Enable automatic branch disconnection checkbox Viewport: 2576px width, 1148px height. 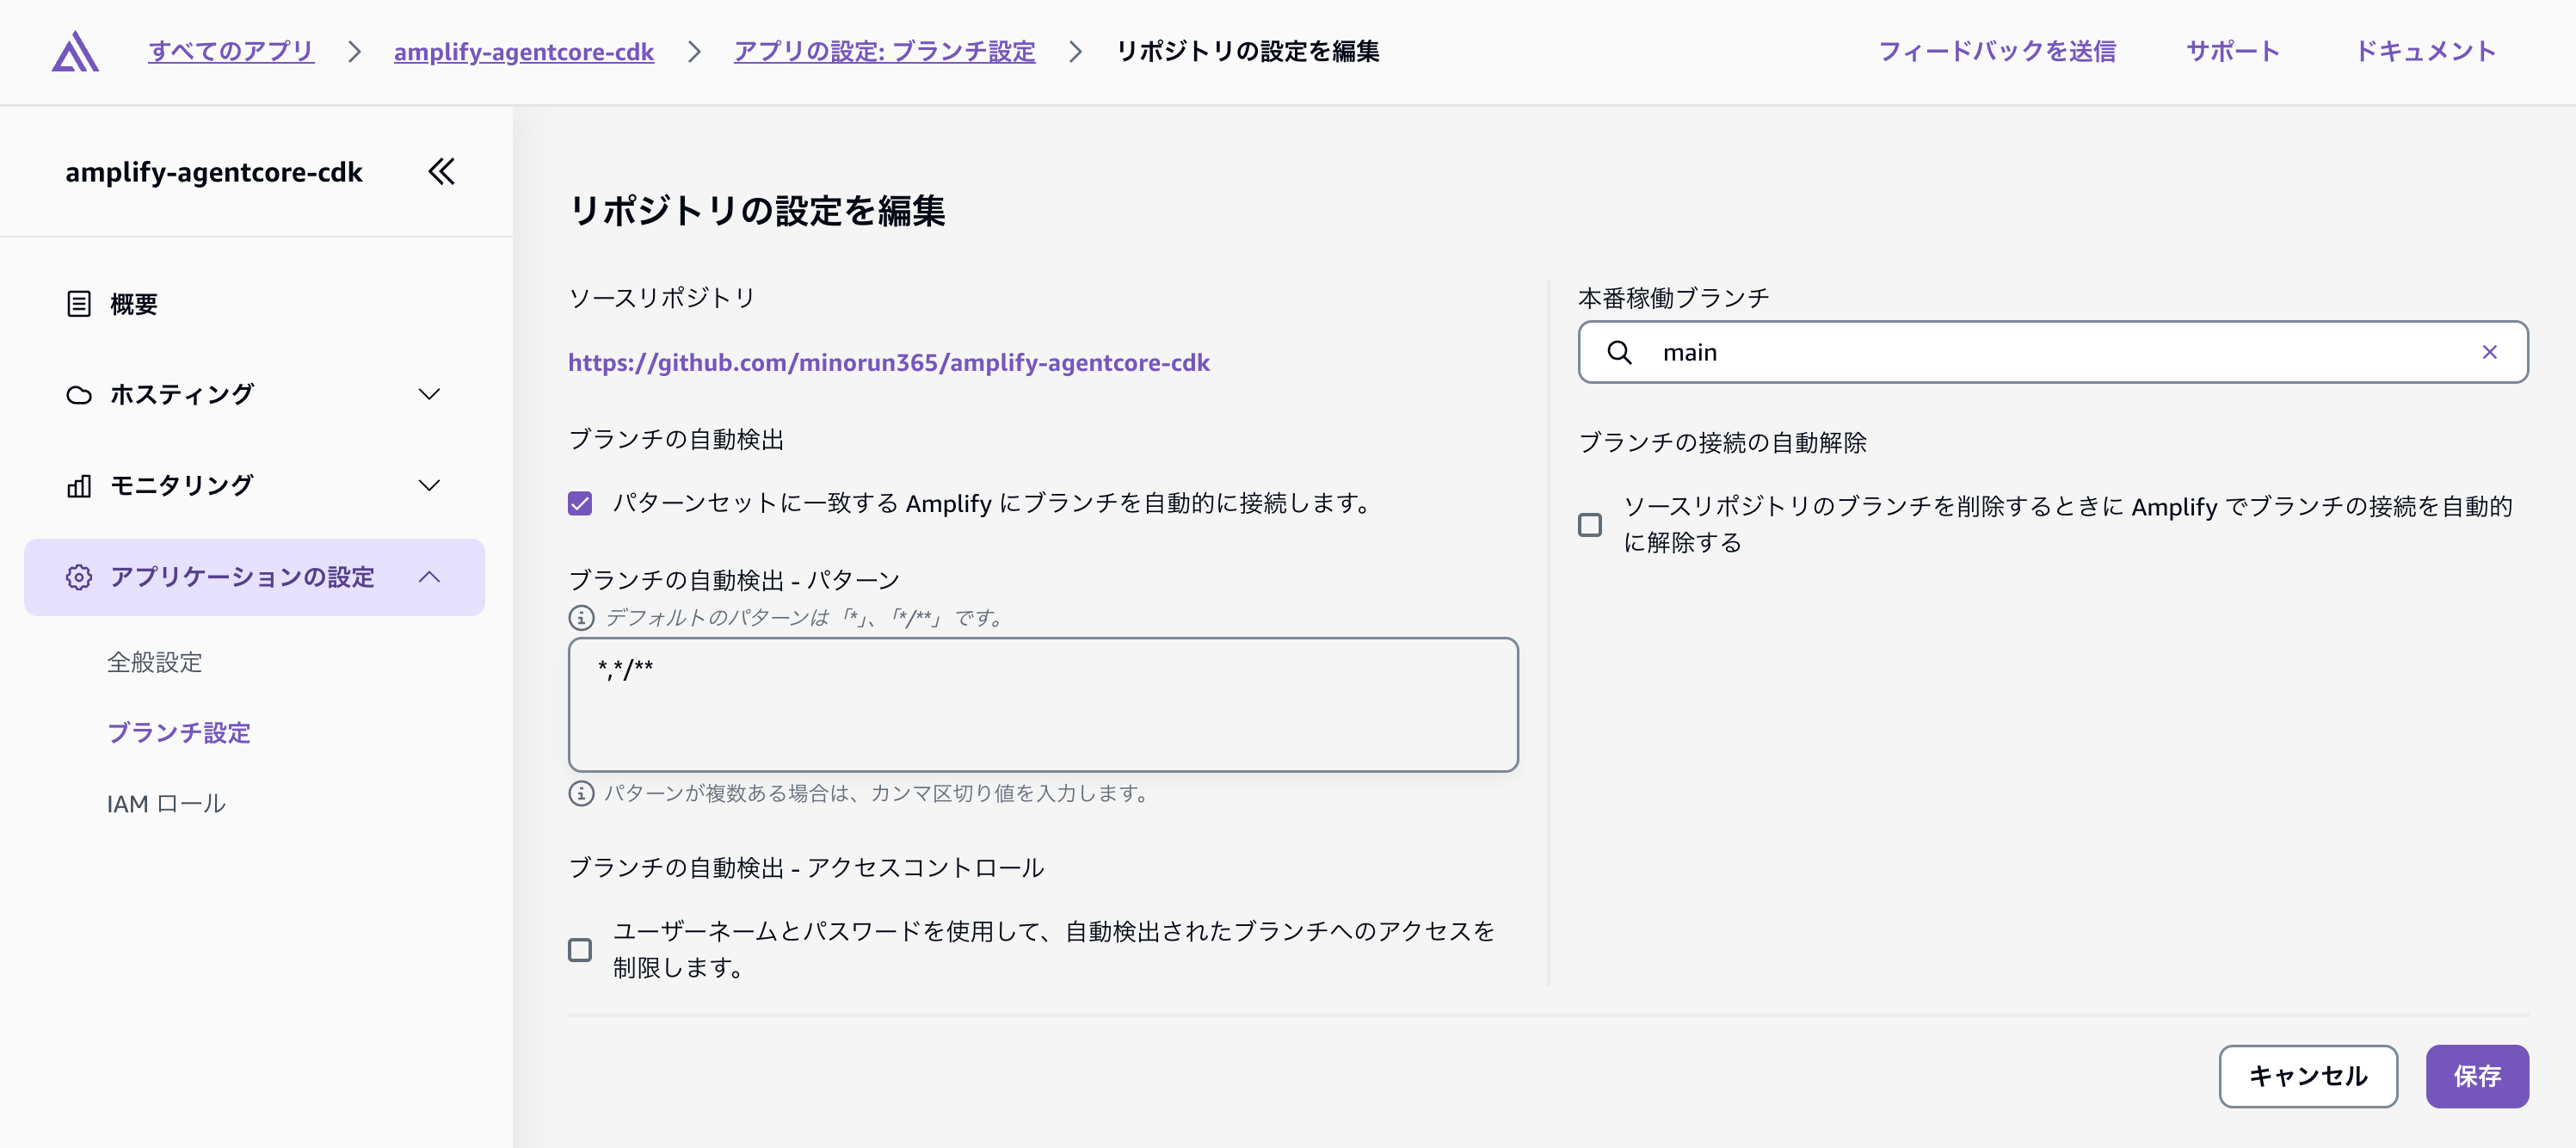1590,523
